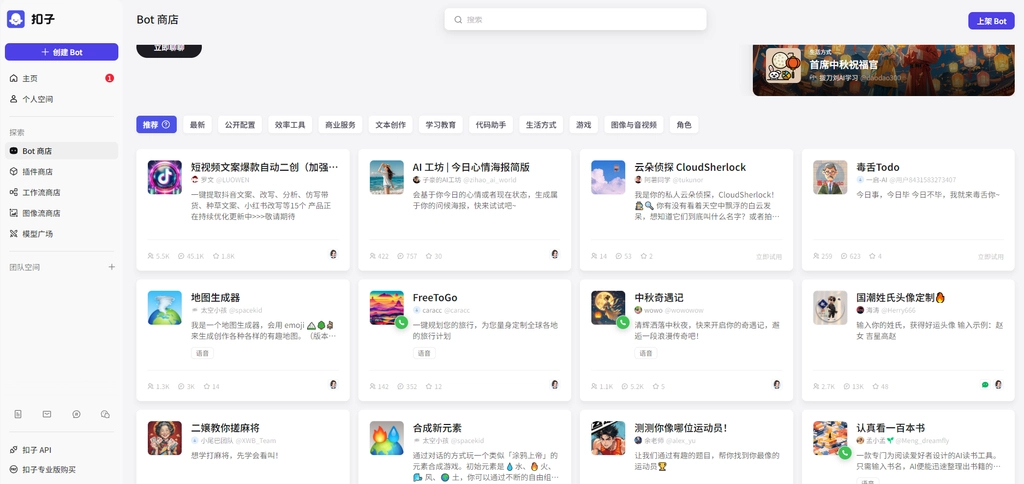The image size is (1024, 484).
Task: Open the 首席中秋祝福官 banner
Action: click(x=884, y=71)
